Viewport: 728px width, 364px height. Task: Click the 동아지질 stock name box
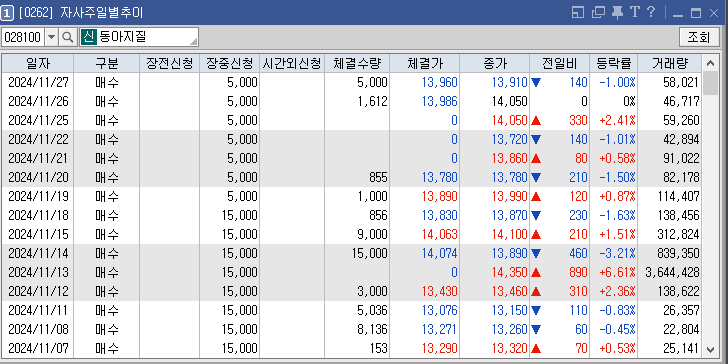(139, 37)
